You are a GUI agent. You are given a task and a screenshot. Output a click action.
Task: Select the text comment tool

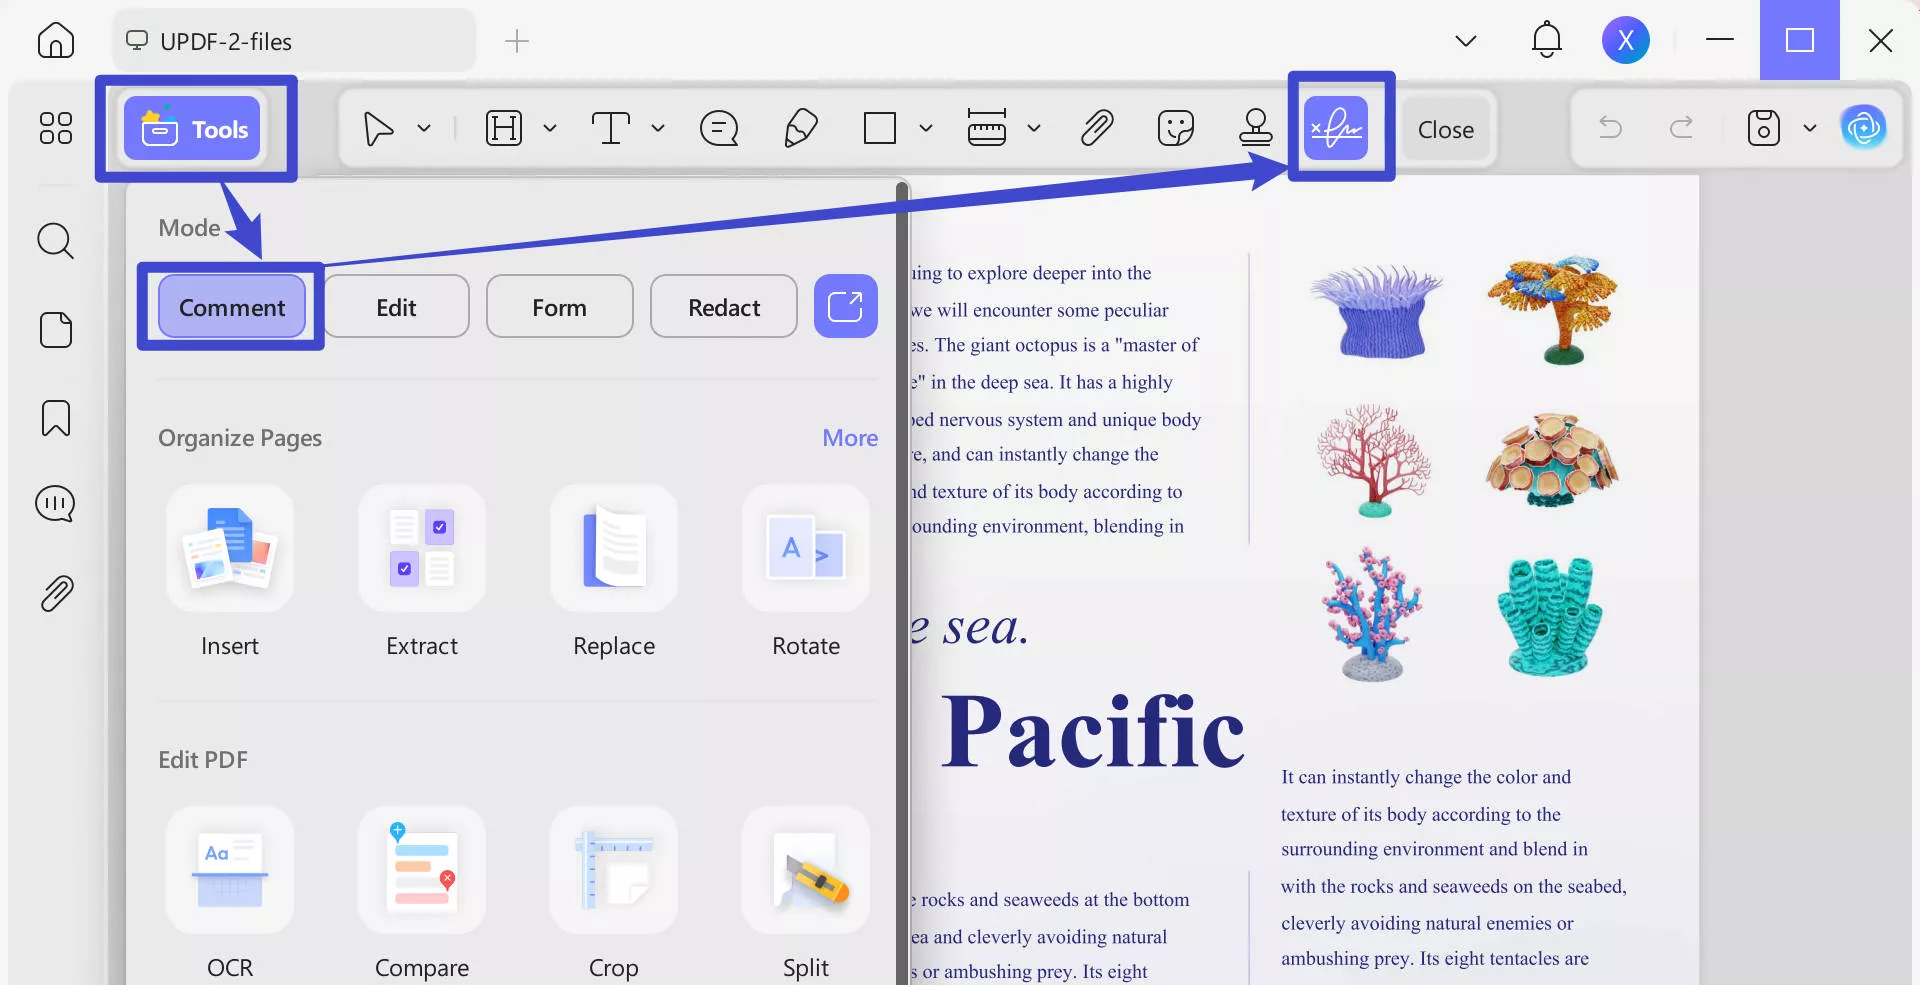tap(718, 128)
